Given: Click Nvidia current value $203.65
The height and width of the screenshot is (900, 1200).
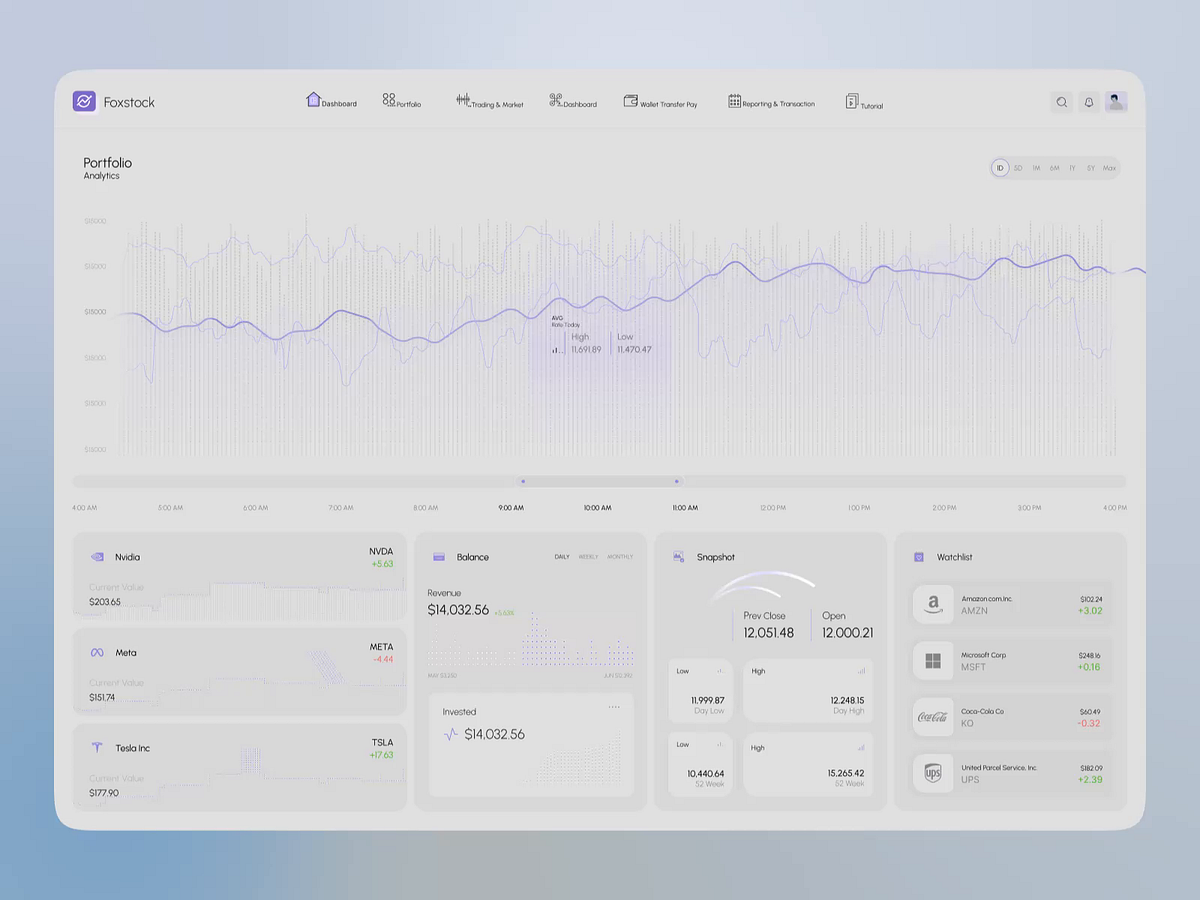Looking at the screenshot, I should pyautogui.click(x=104, y=602).
